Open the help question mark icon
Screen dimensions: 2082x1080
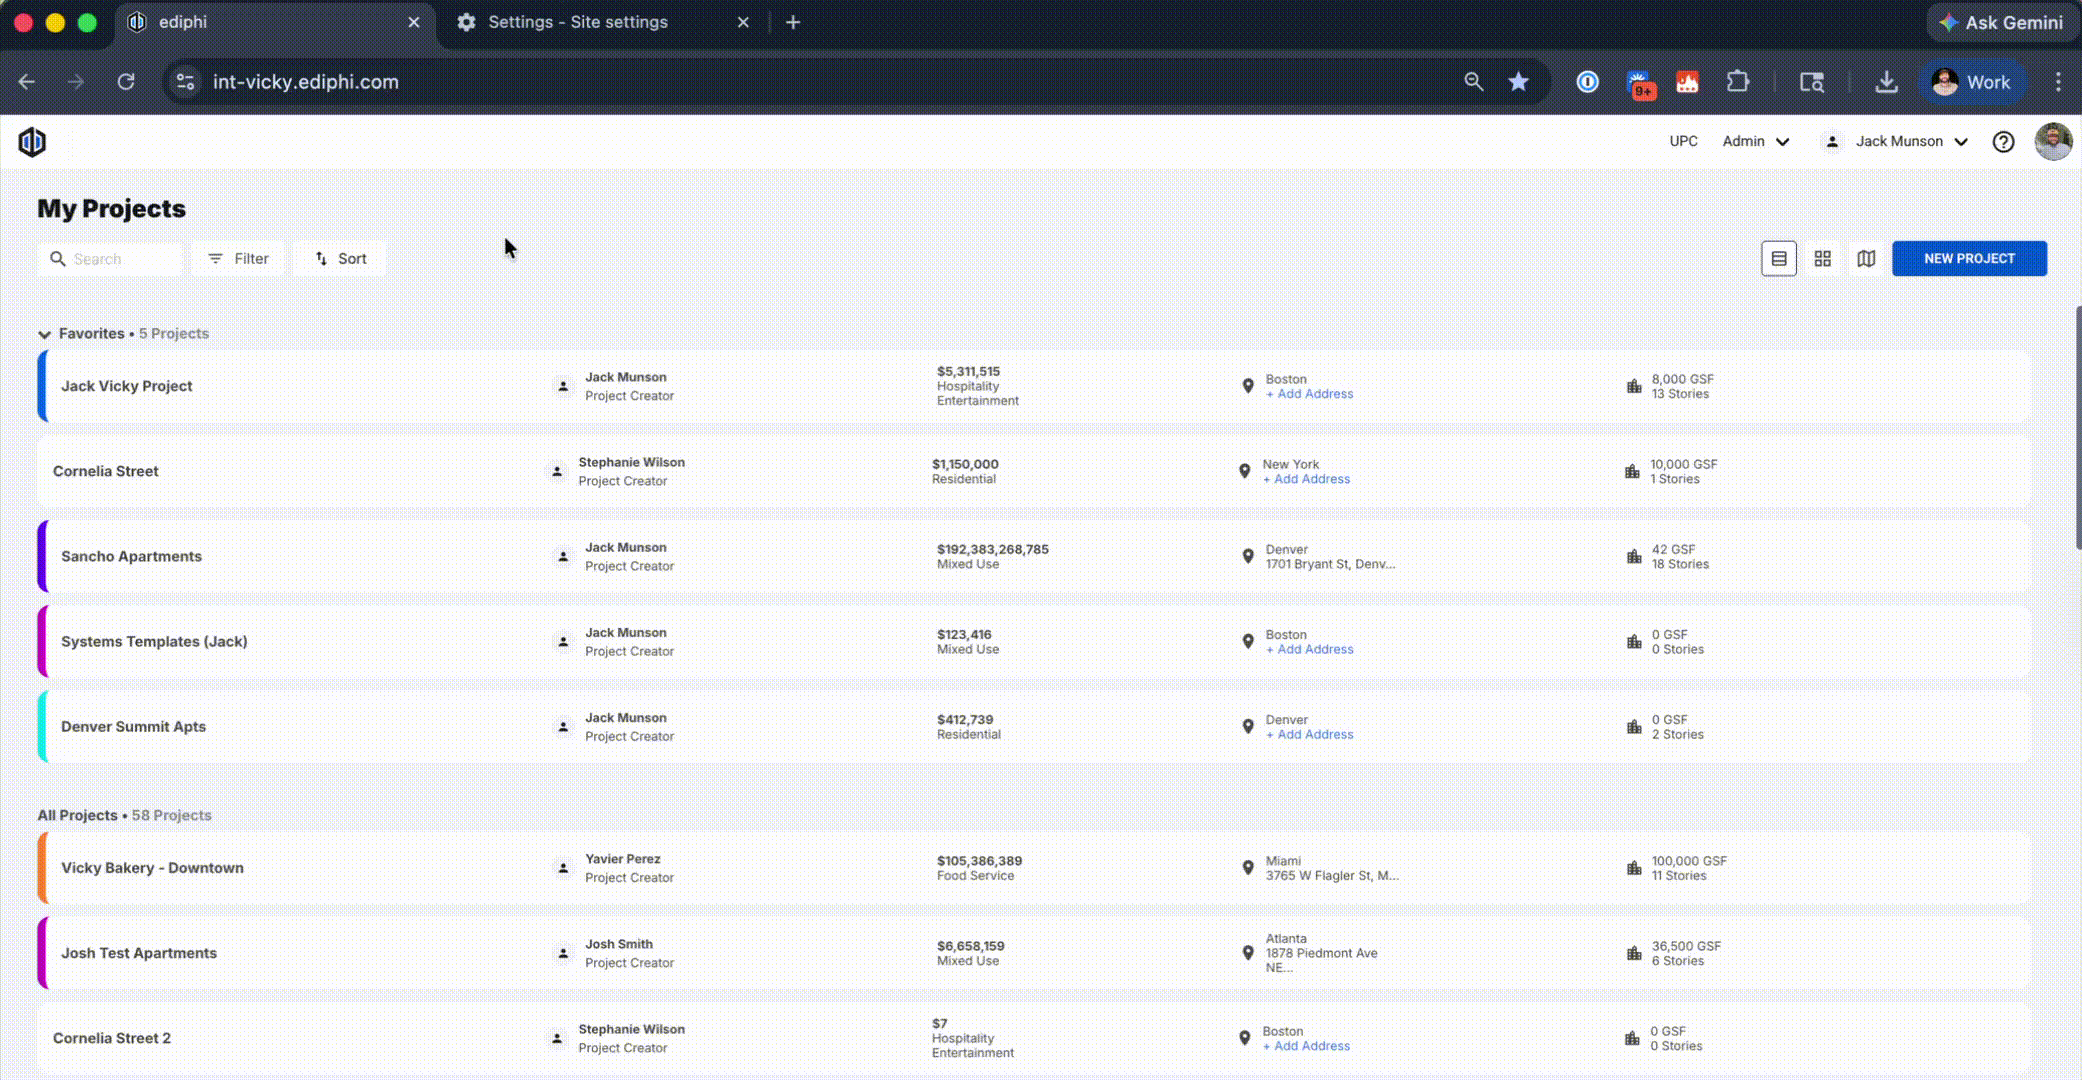(x=2003, y=142)
